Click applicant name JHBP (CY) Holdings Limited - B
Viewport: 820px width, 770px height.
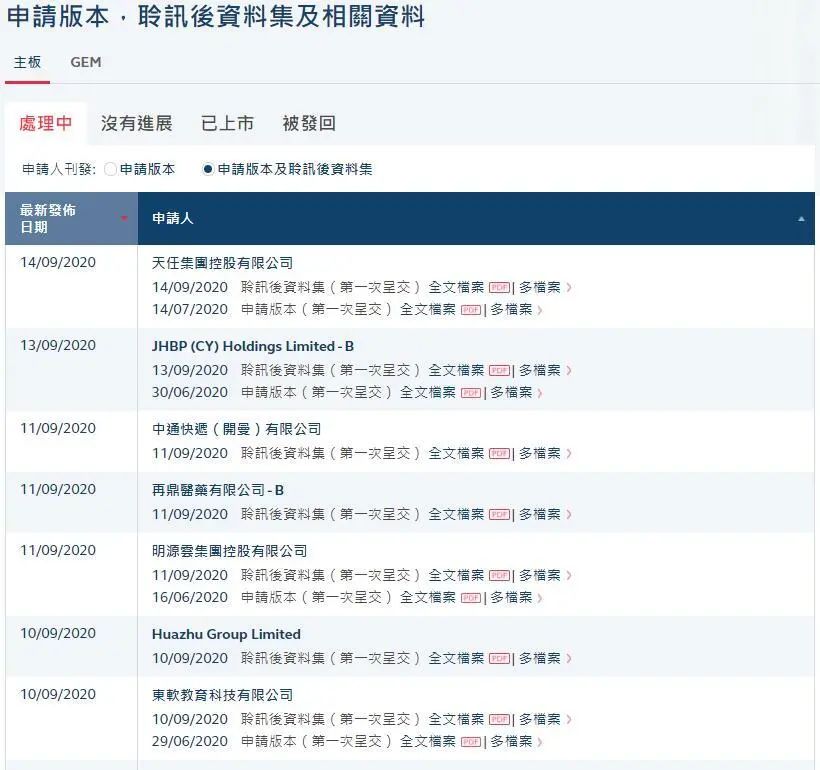coord(253,346)
